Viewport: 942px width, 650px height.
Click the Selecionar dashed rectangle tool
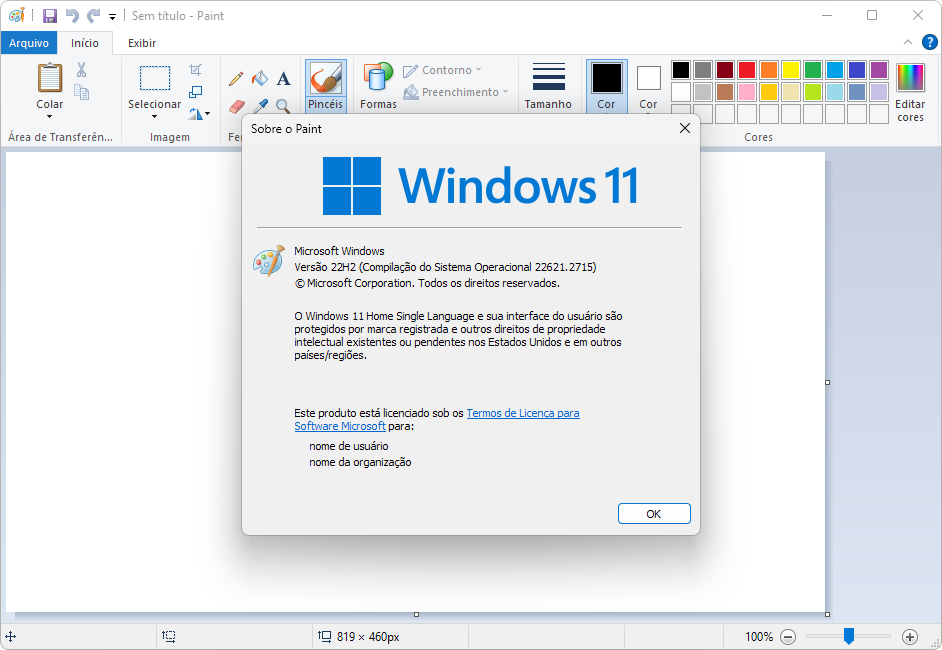(155, 77)
